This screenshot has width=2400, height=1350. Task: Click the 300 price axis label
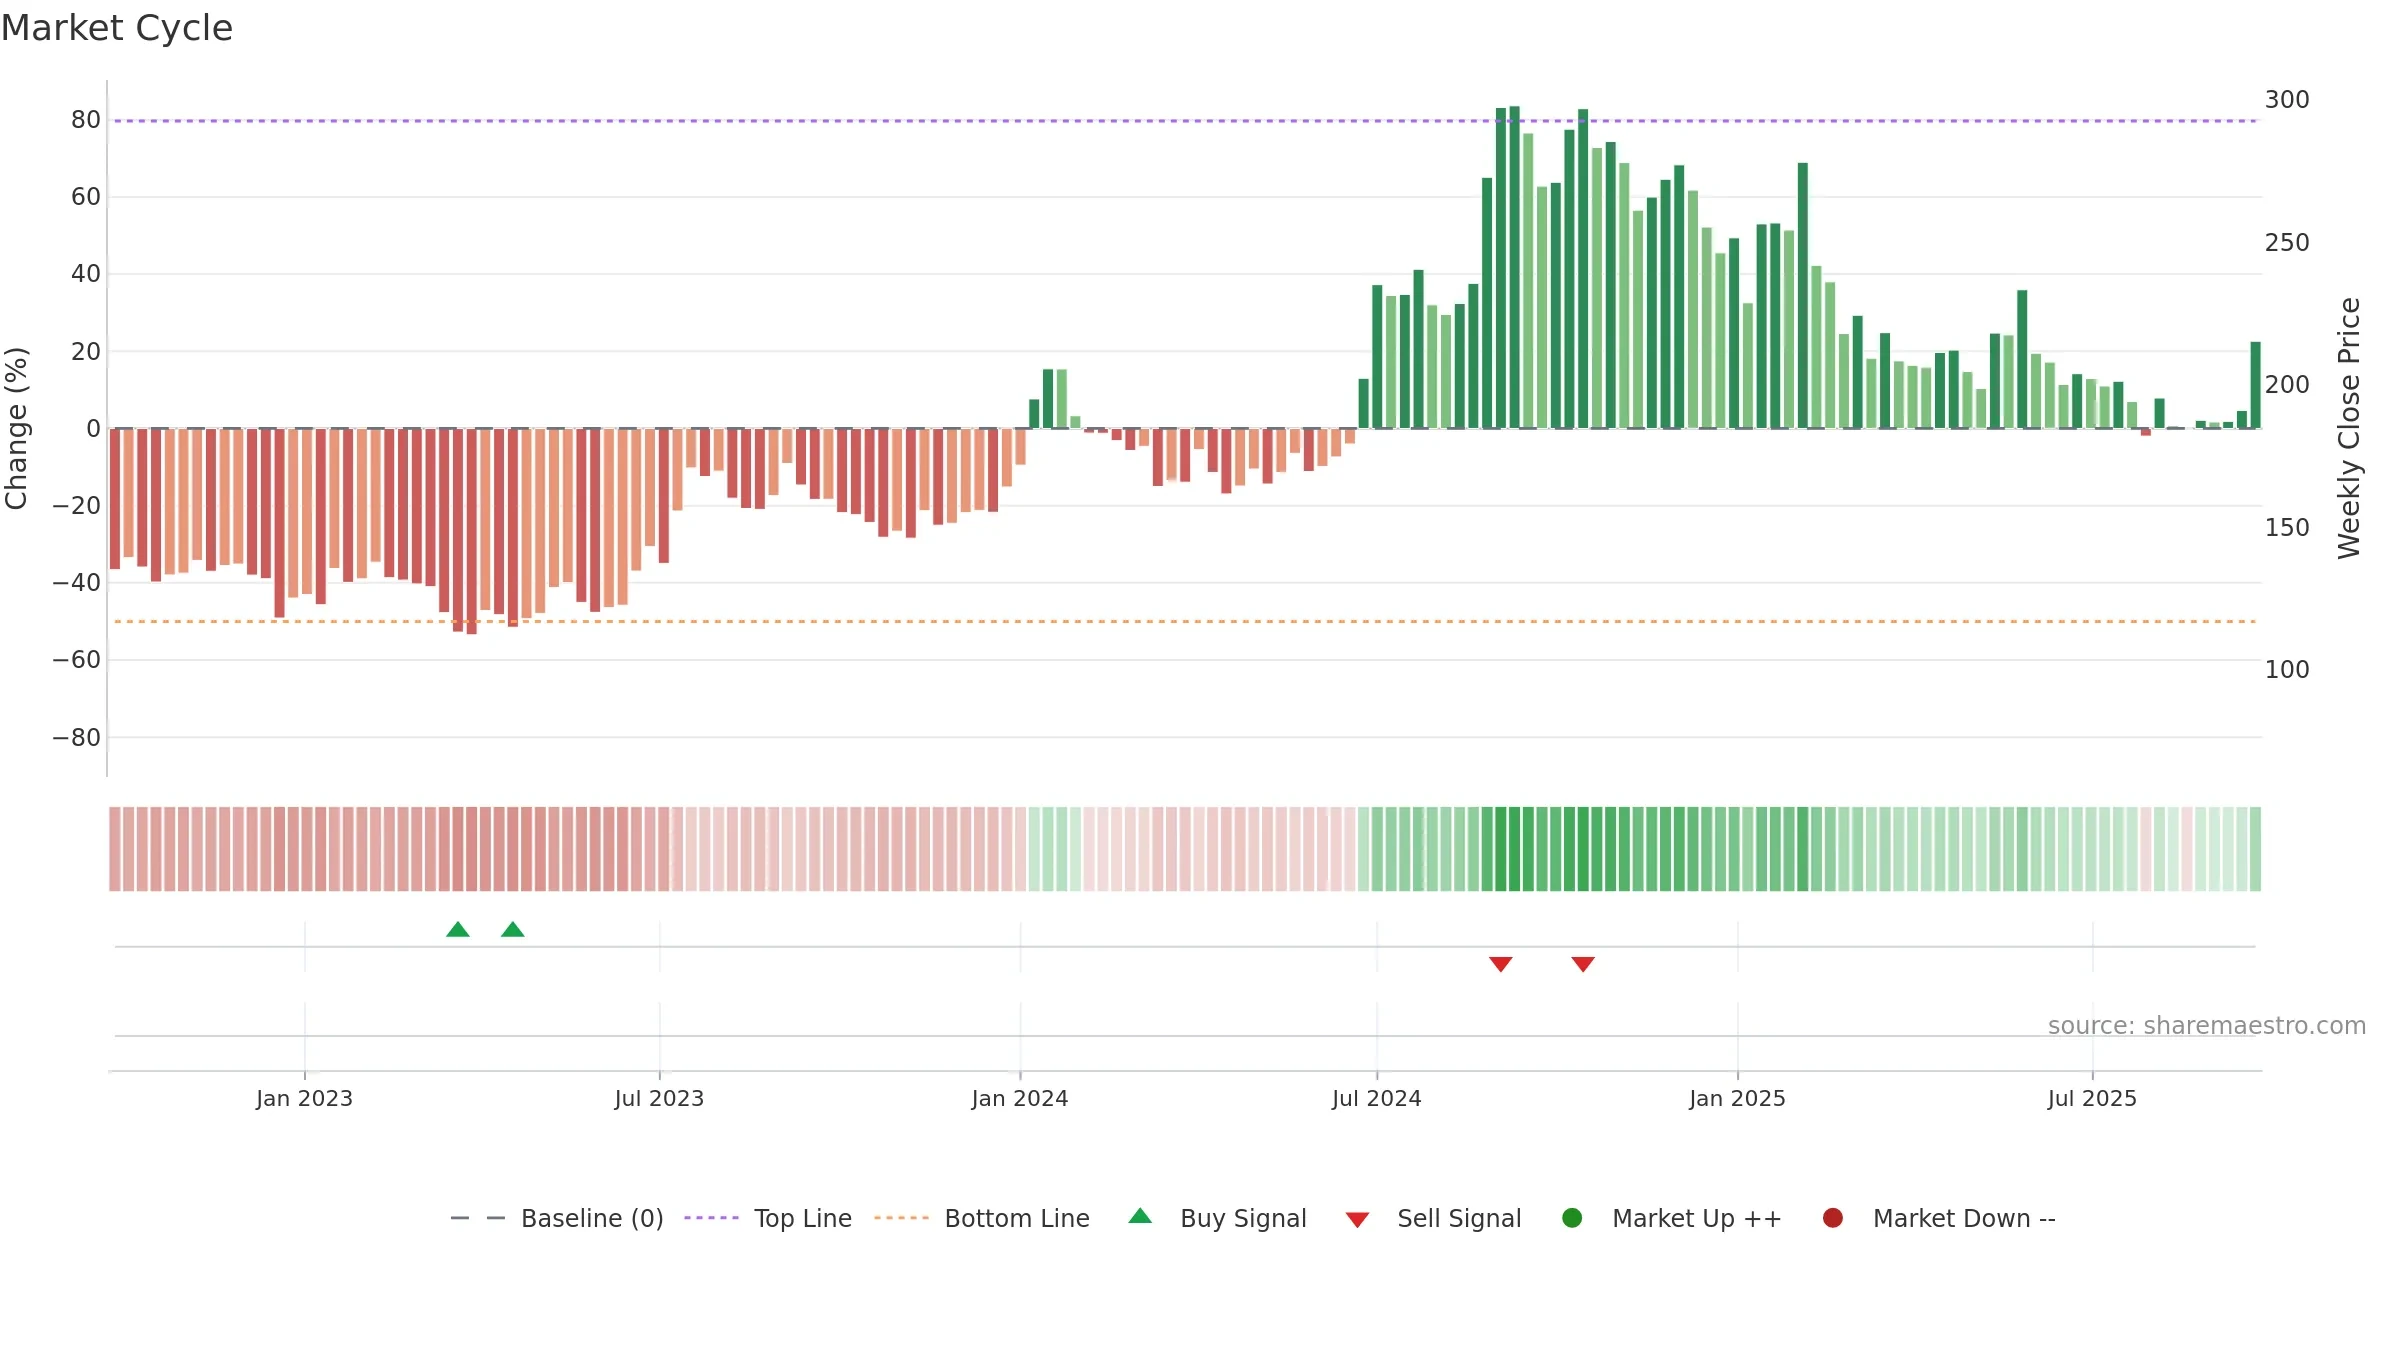click(x=2287, y=100)
